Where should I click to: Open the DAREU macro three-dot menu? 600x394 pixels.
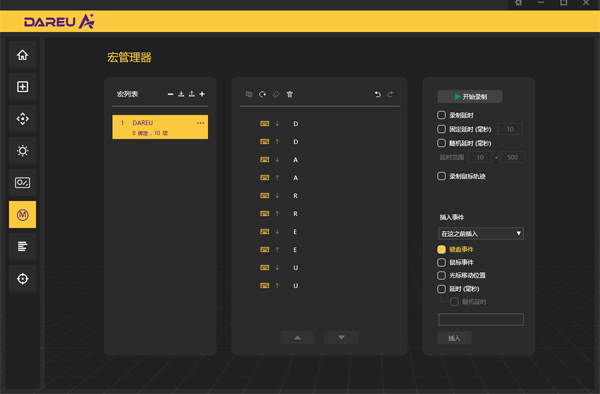point(200,123)
